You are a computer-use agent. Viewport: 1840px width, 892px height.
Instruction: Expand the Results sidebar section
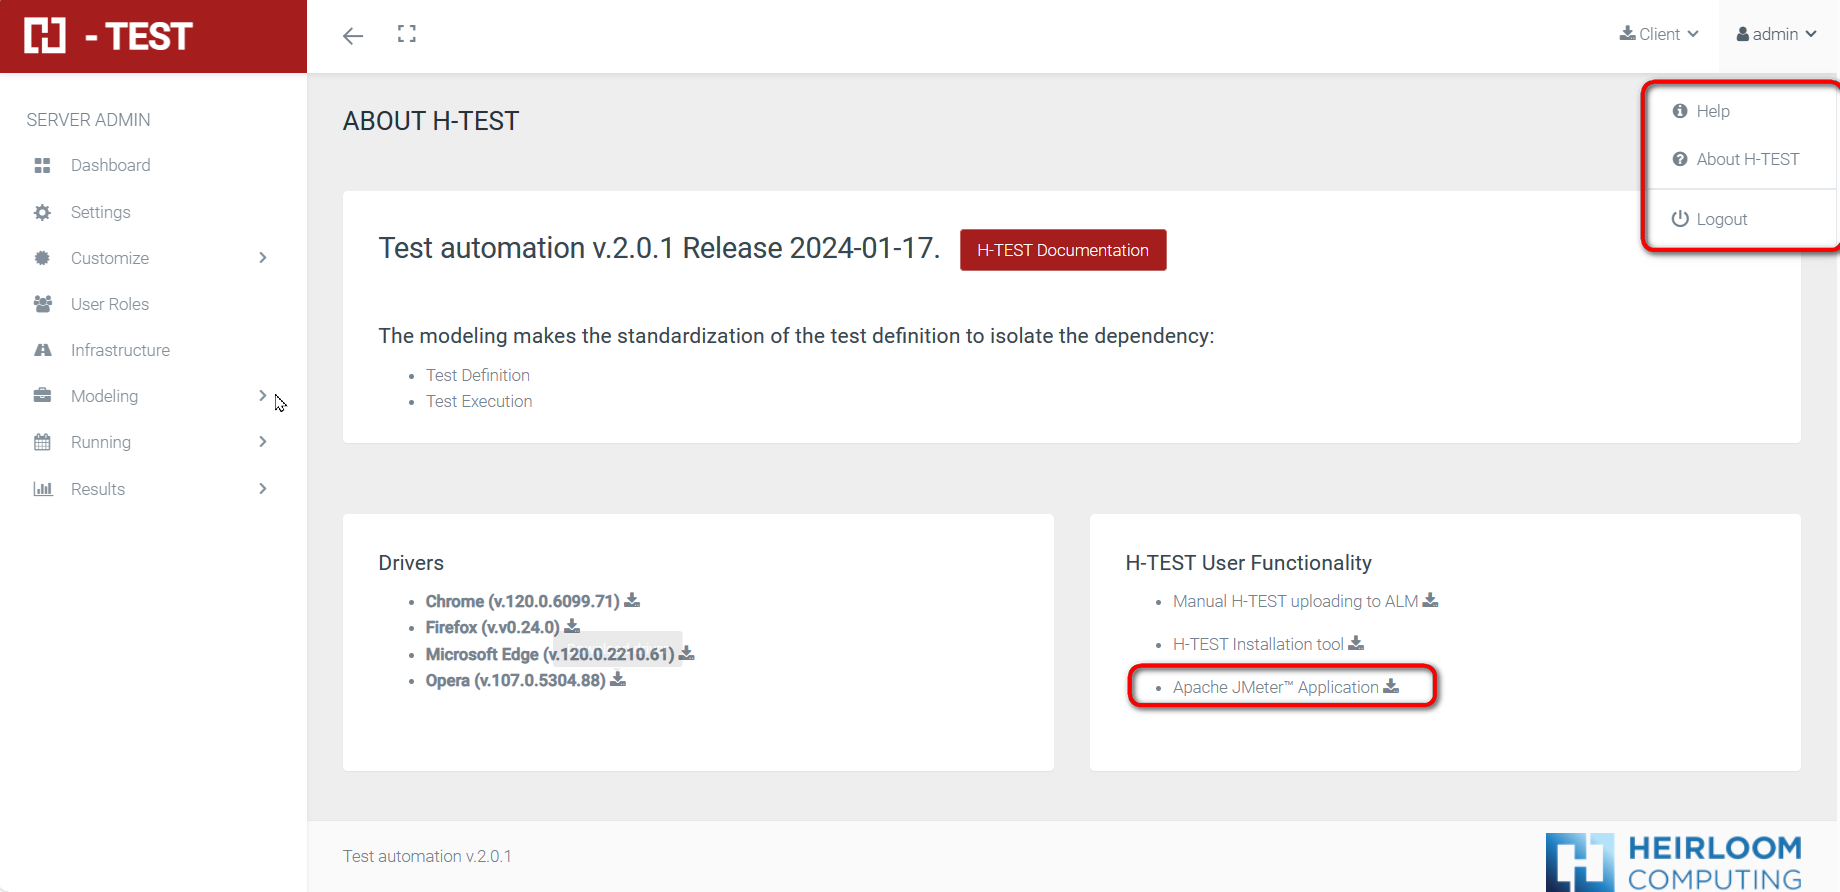262,489
